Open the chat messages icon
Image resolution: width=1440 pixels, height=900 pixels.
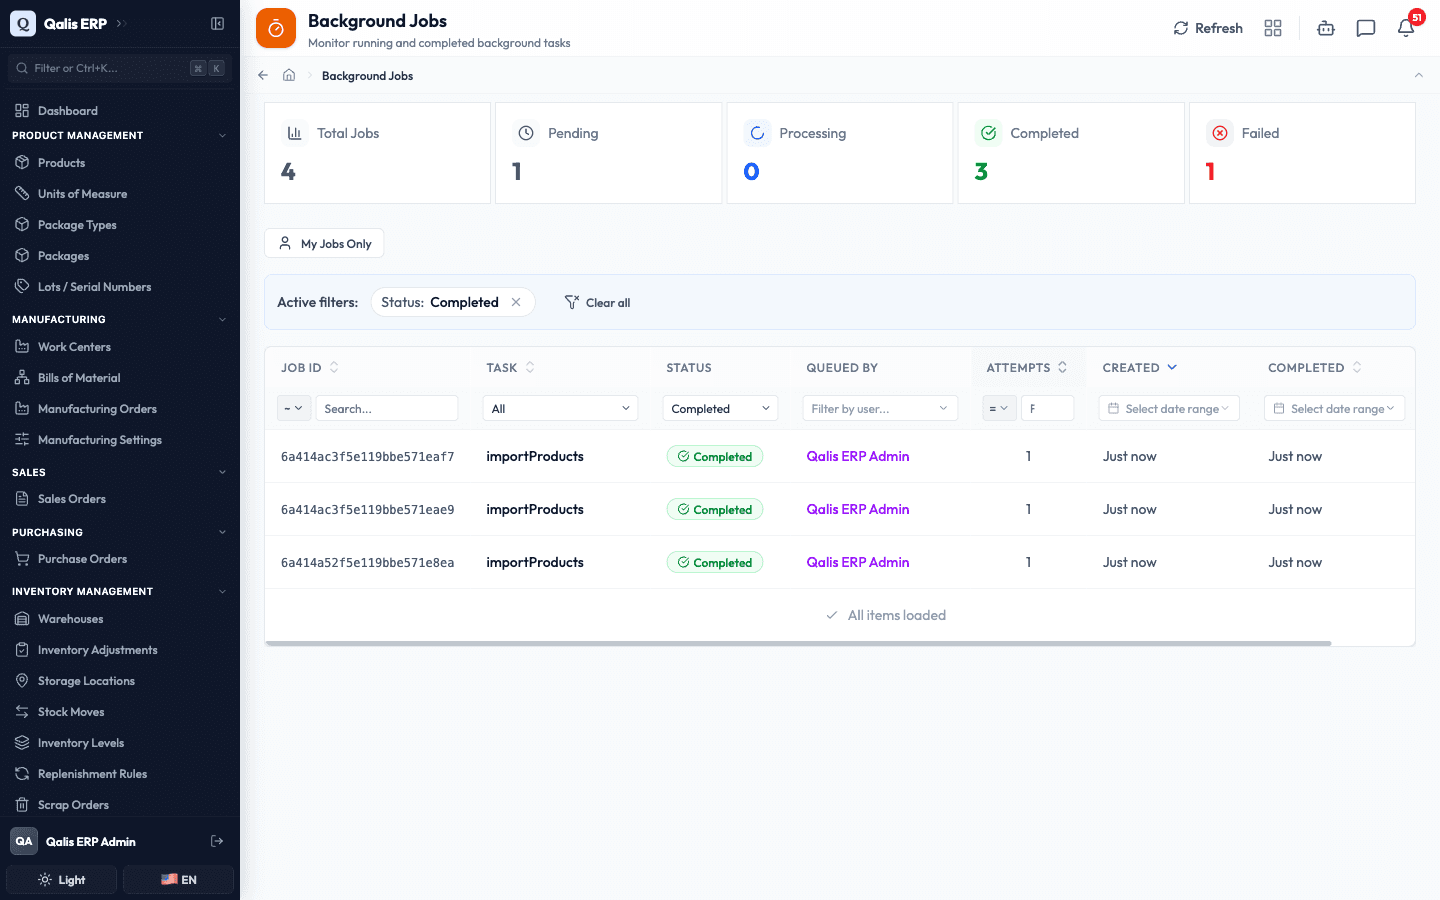(x=1366, y=28)
